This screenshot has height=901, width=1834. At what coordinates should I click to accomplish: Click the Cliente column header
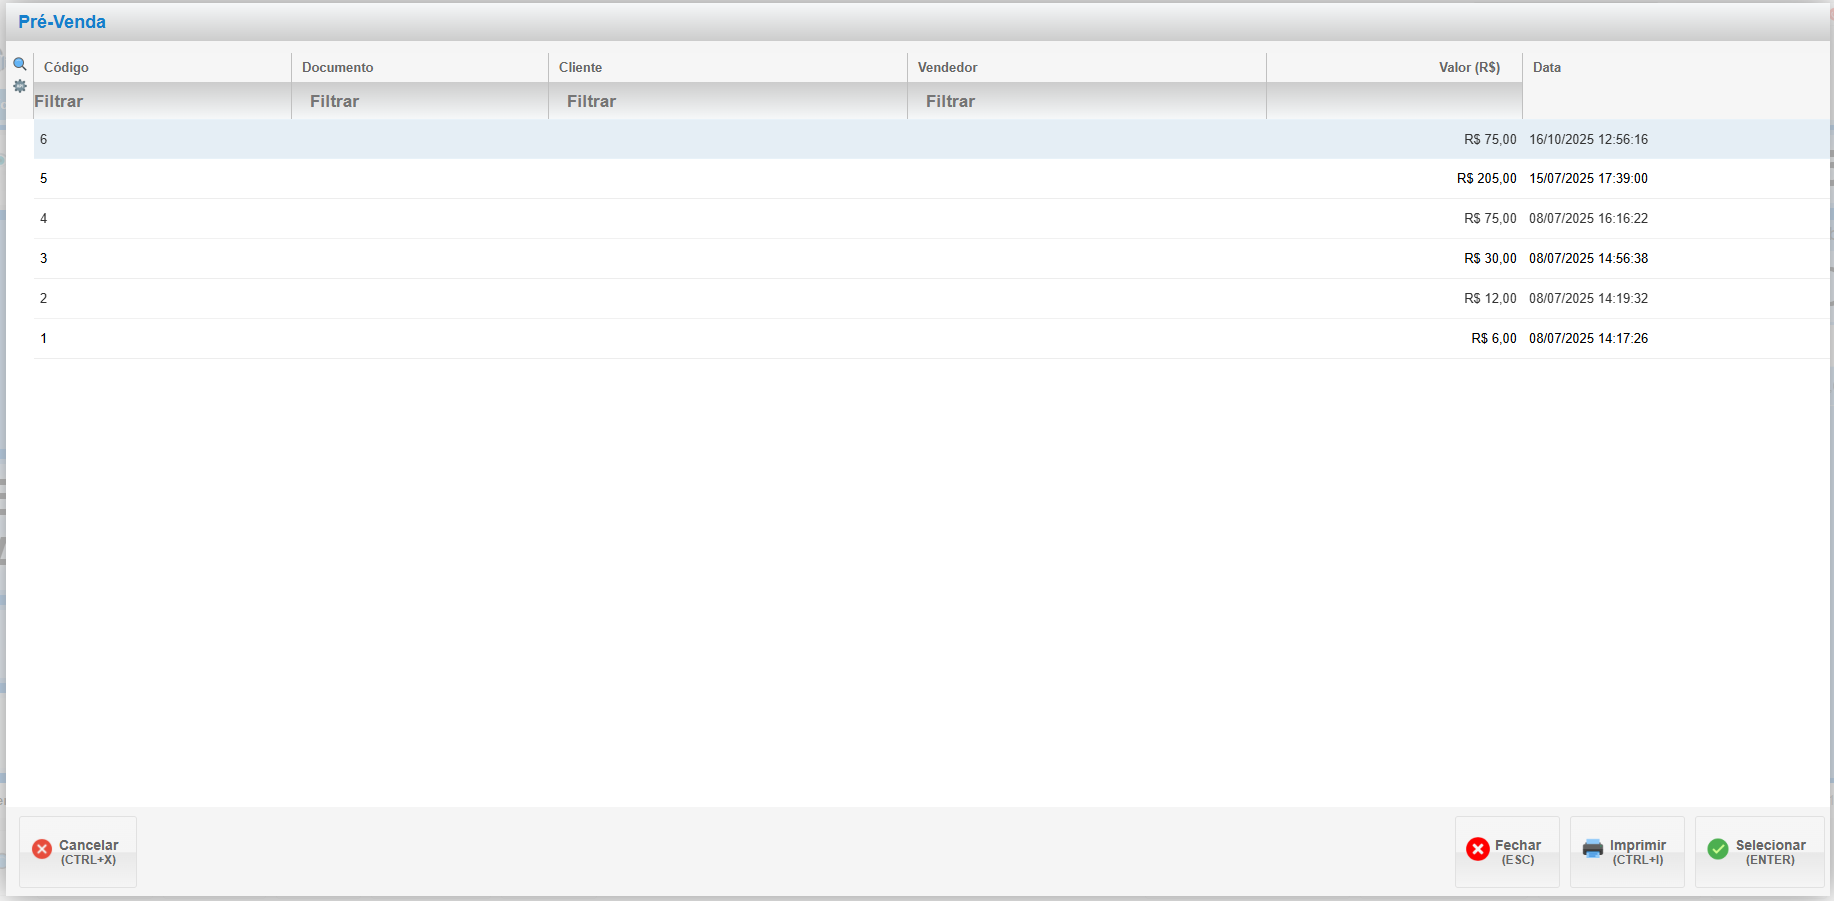(x=580, y=67)
